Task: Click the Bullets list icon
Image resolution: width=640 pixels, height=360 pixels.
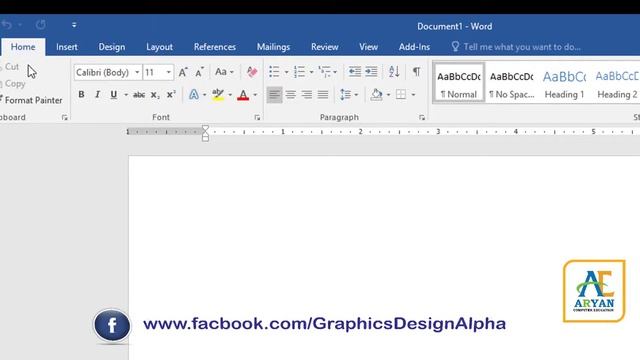Action: click(274, 72)
